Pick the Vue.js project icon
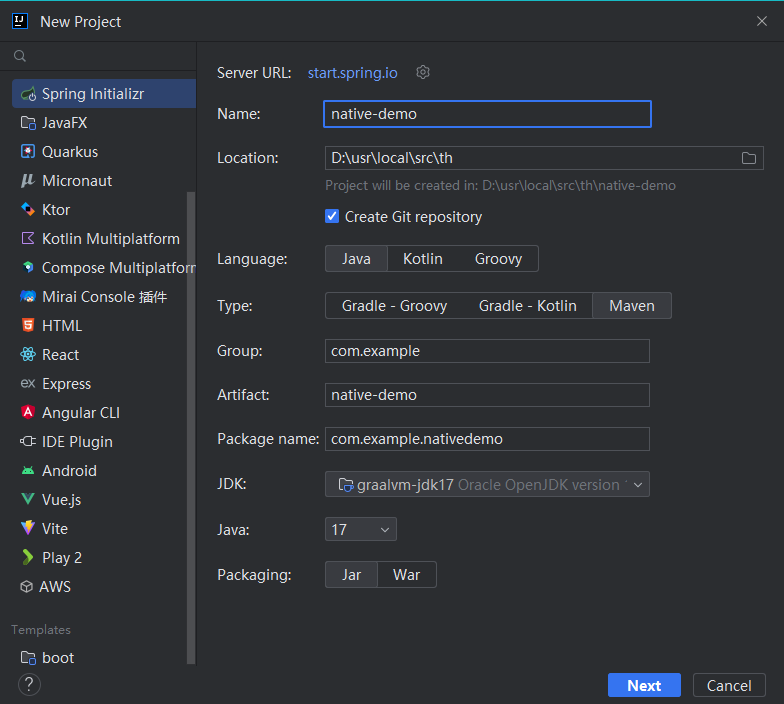The image size is (784, 704). pyautogui.click(x=28, y=500)
